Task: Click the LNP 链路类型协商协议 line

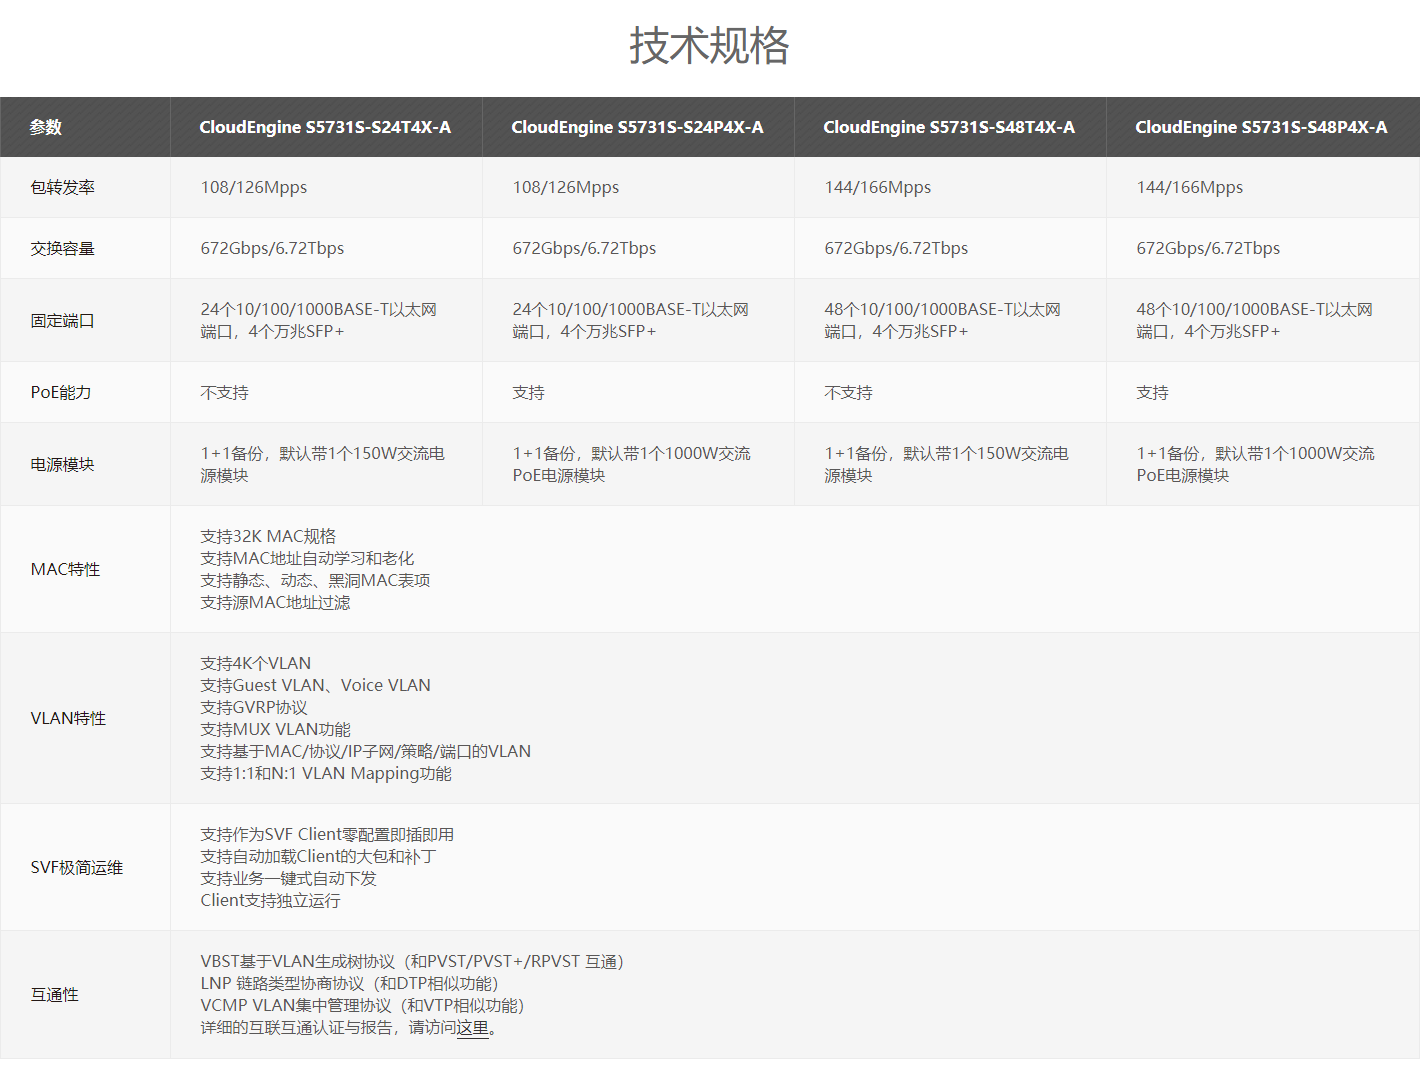Action: tap(349, 984)
